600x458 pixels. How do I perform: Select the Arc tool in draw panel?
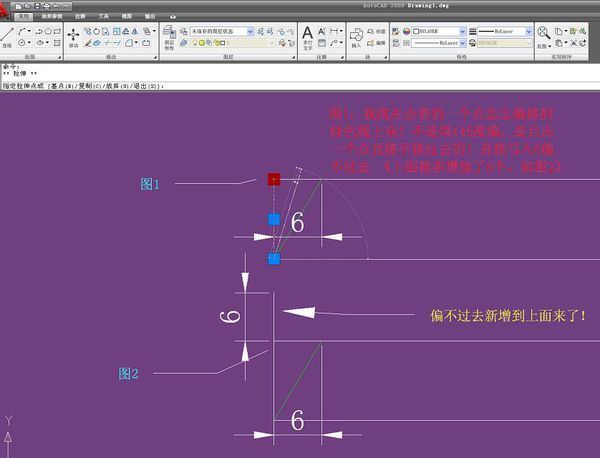[22, 31]
